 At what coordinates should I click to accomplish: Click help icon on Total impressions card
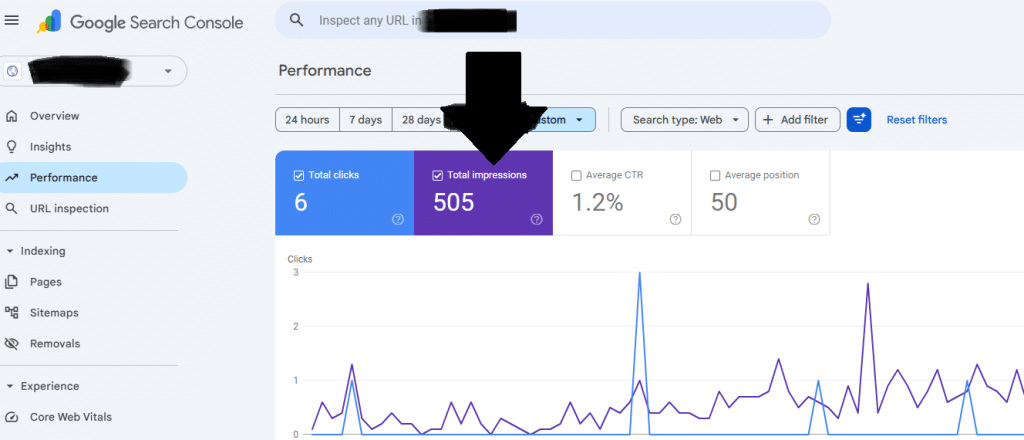tap(536, 219)
